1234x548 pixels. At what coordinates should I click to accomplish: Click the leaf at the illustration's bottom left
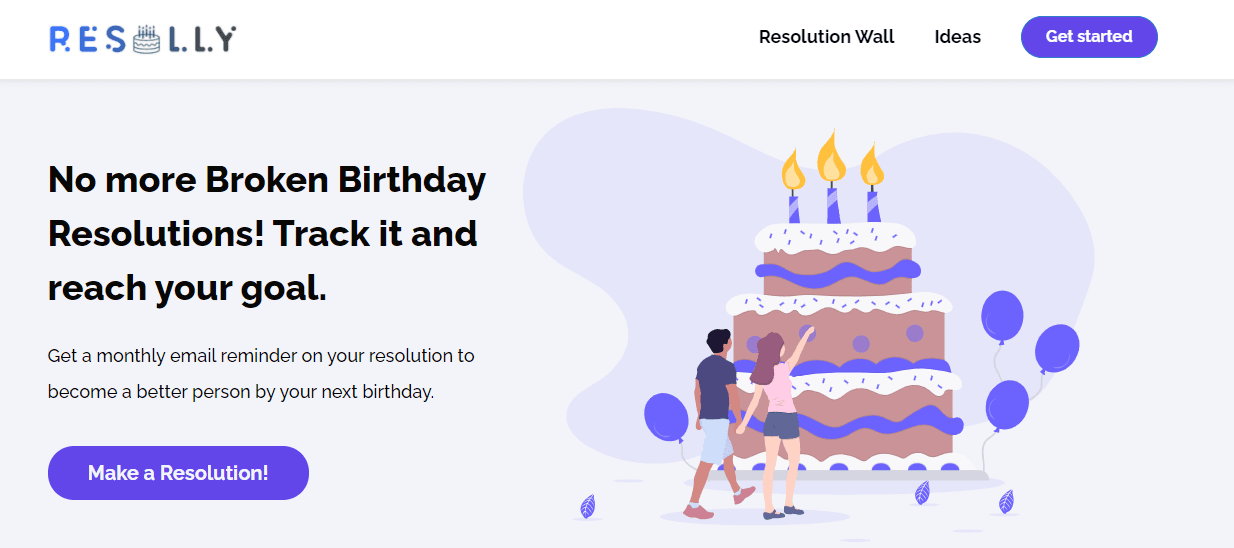tap(588, 506)
